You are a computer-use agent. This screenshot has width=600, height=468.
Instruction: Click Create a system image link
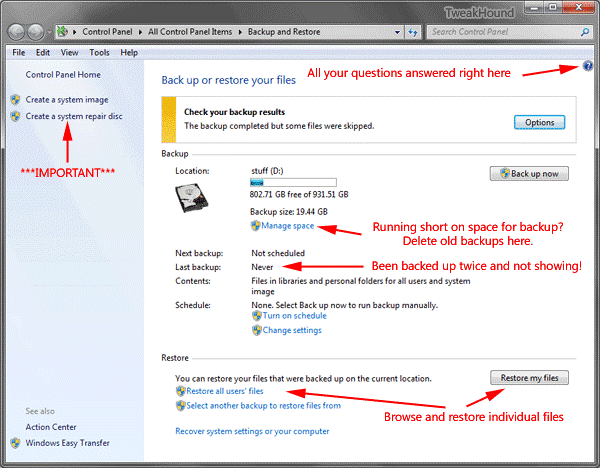point(67,100)
